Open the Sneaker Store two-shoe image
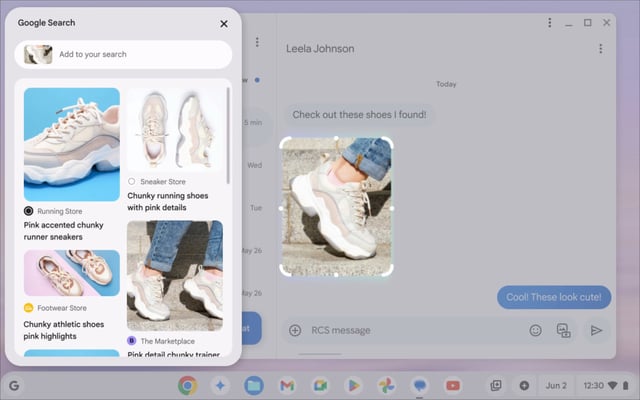Viewport: 640px width, 400px height. point(175,130)
